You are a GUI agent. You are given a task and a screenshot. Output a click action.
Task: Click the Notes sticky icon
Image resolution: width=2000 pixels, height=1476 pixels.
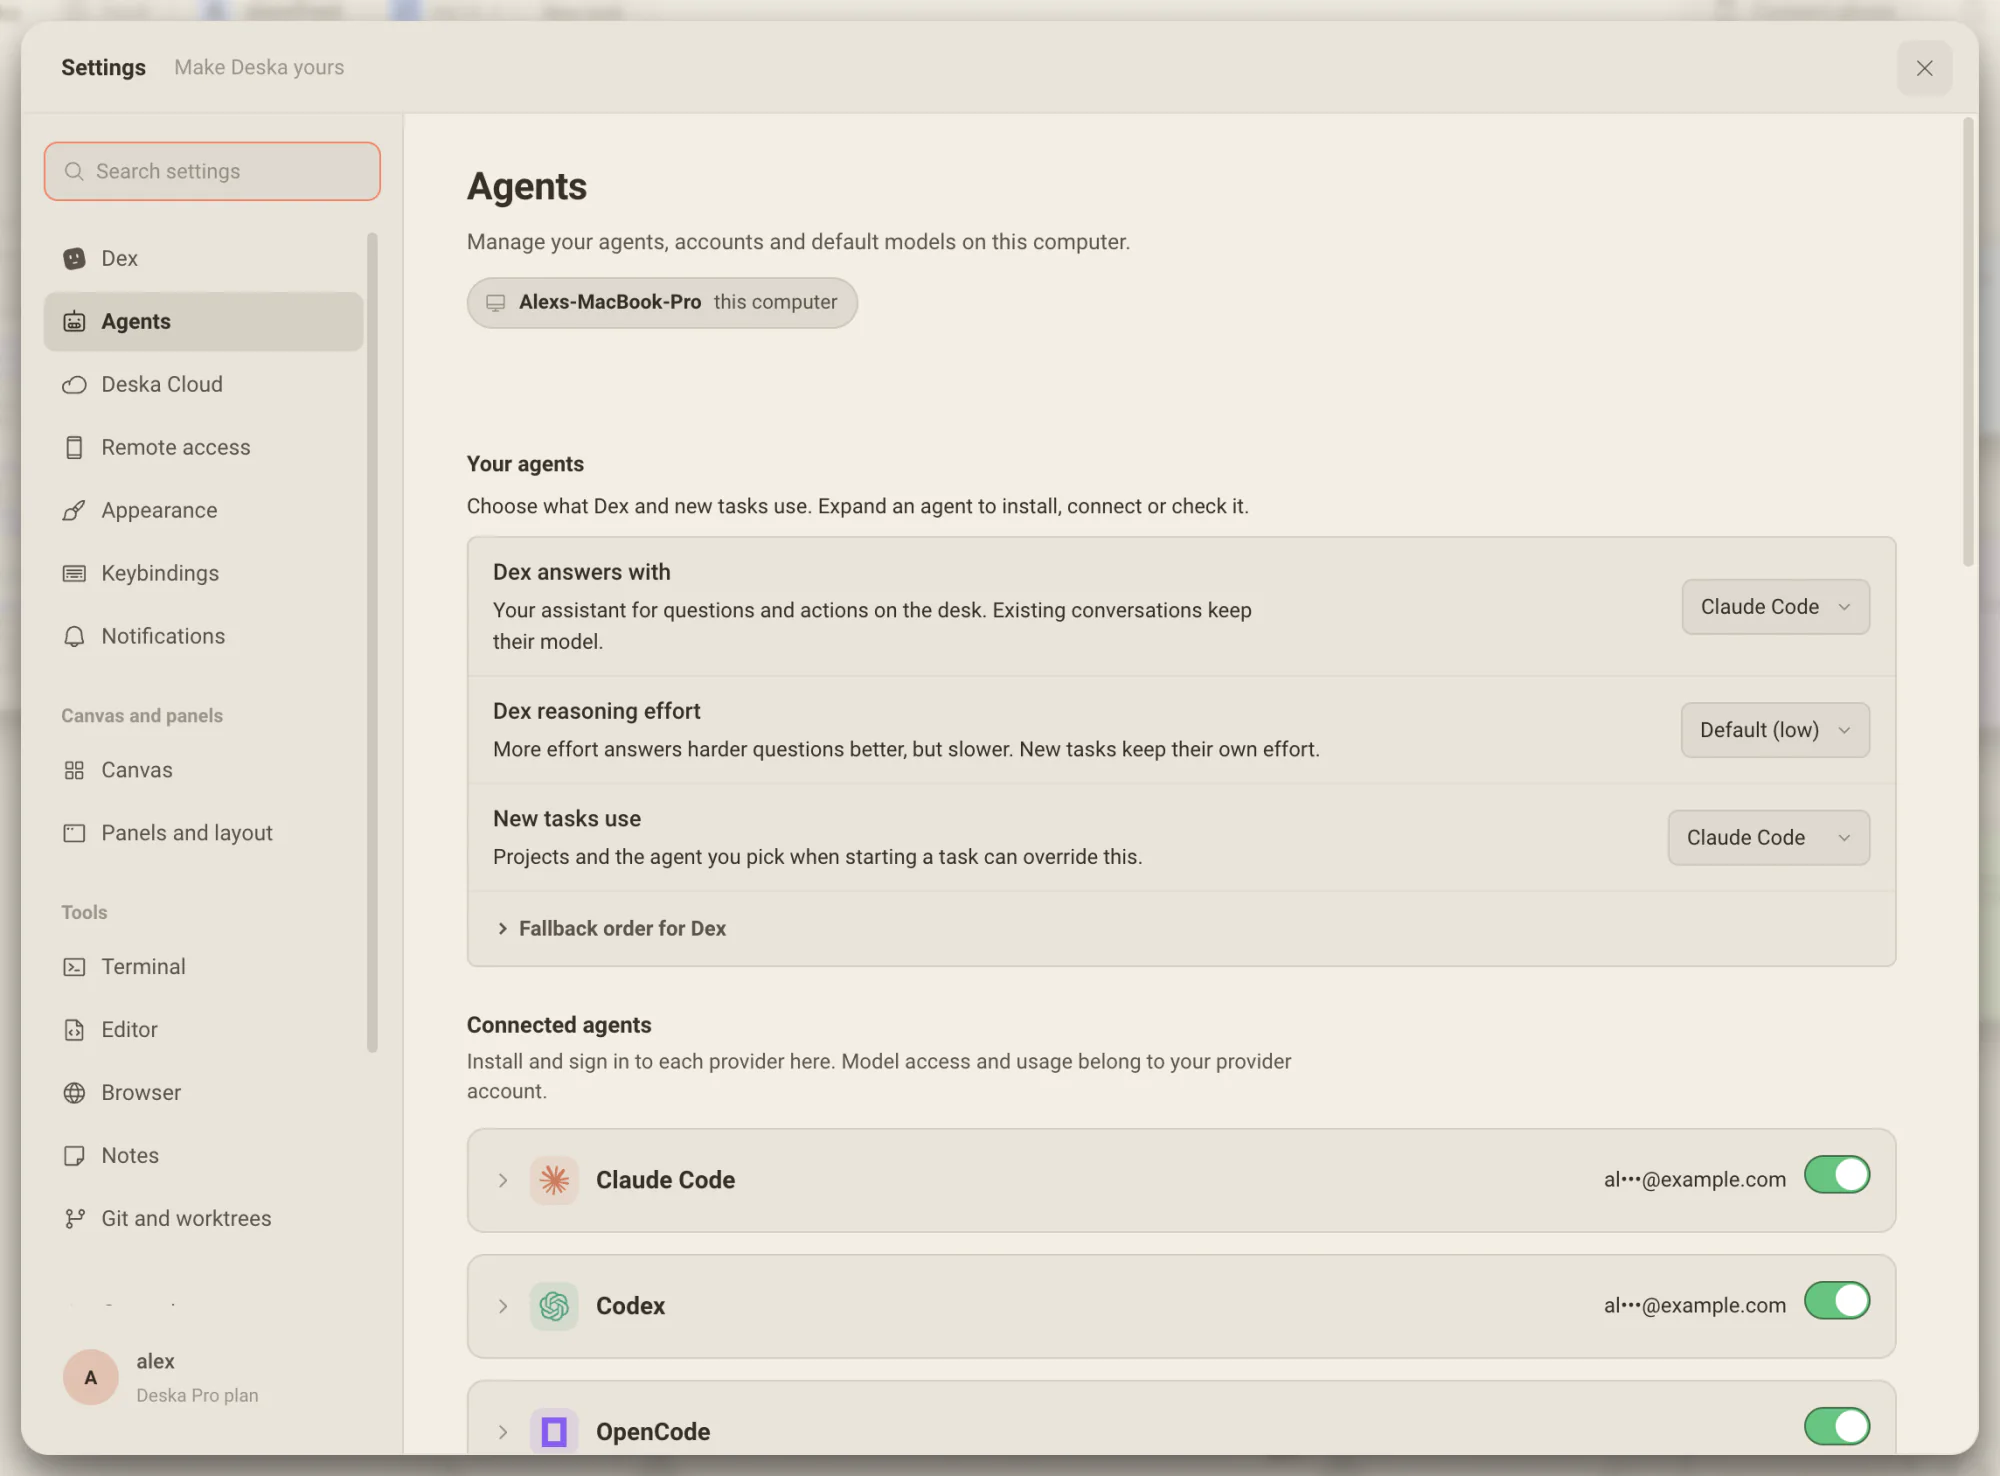point(74,1155)
